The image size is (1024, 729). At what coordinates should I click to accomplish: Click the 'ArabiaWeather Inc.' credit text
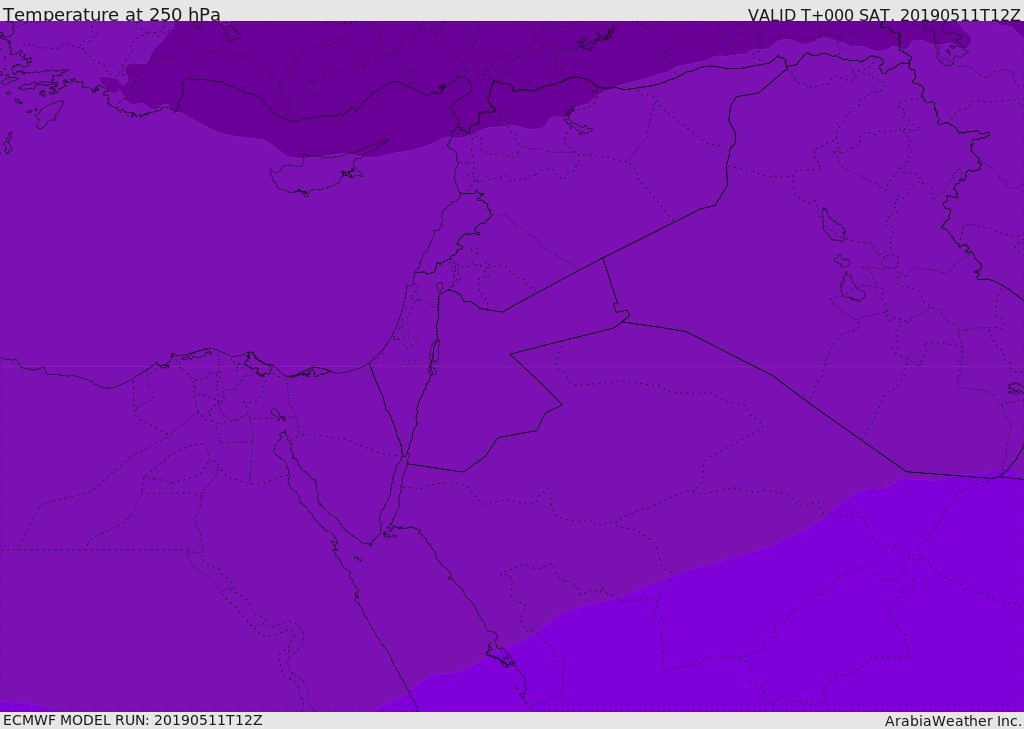click(953, 721)
